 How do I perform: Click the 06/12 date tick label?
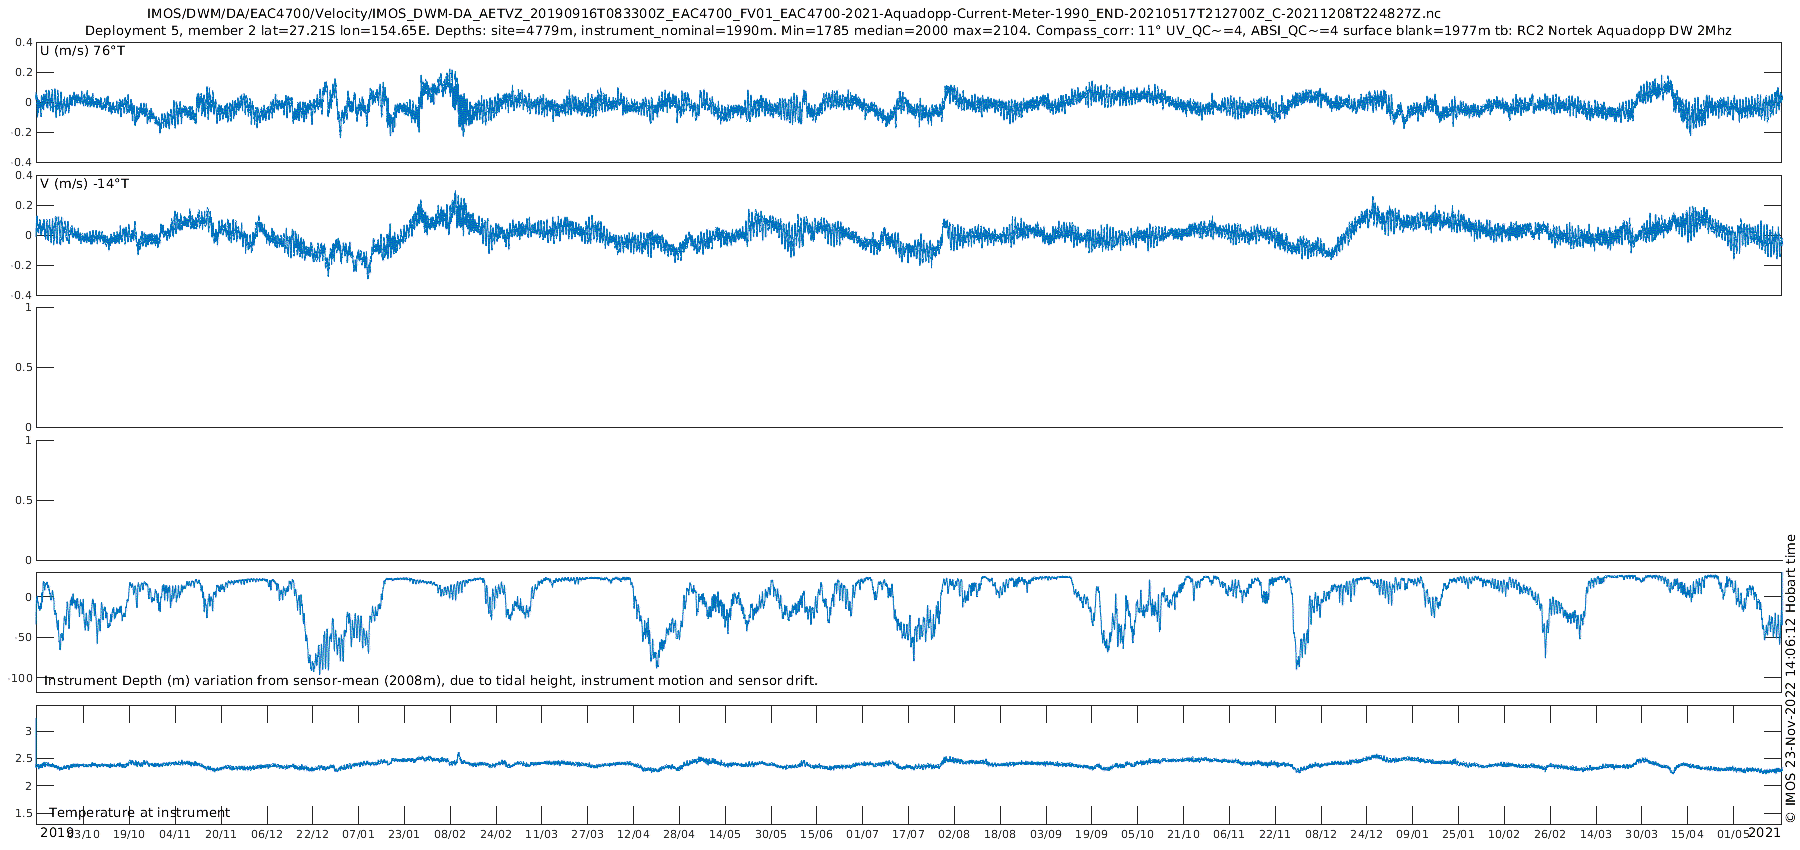tap(267, 834)
